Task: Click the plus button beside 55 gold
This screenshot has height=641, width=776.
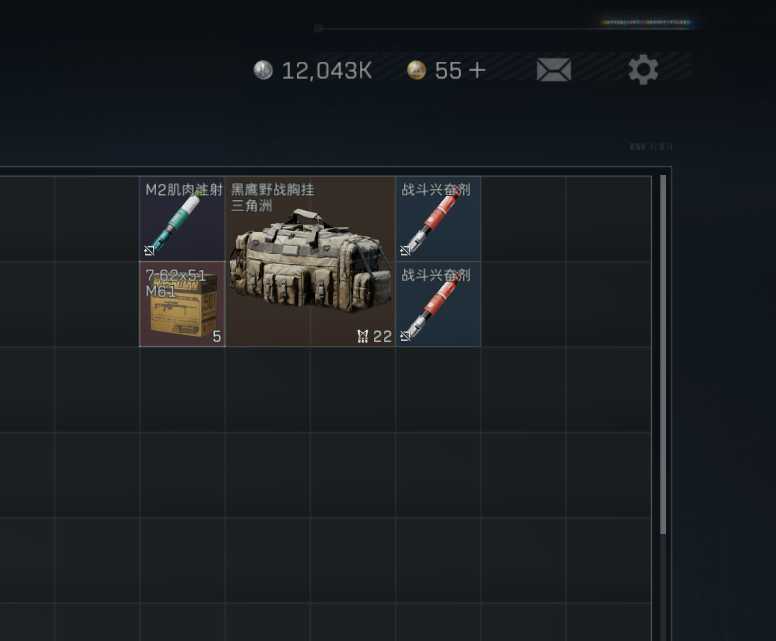Action: [x=477, y=70]
